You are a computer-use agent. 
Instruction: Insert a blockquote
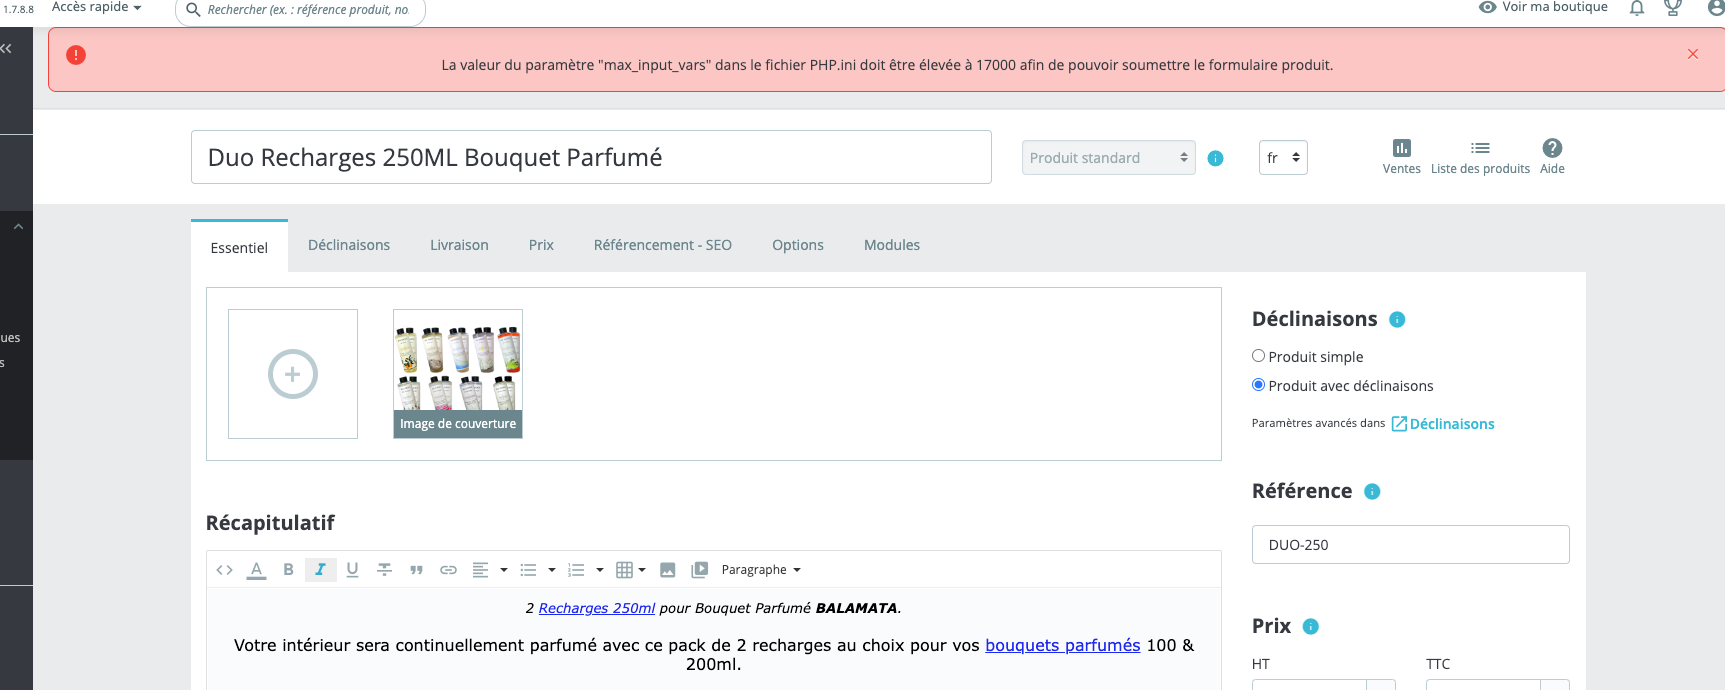pyautogui.click(x=416, y=570)
